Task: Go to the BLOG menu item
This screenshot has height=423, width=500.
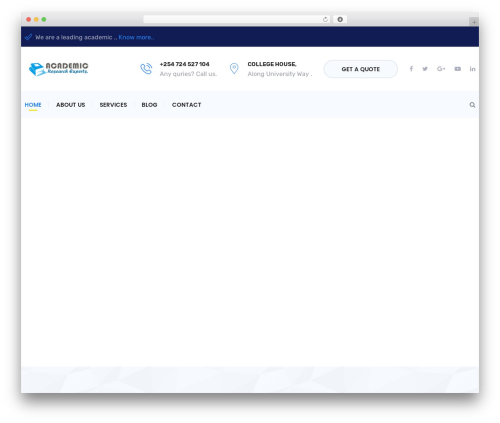Action: (x=149, y=105)
